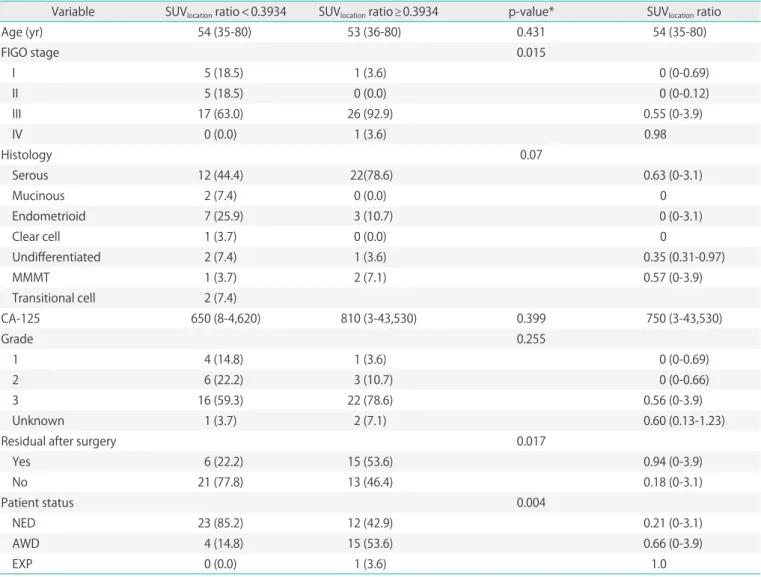The width and height of the screenshot is (761, 577).
Task: Select the 'Age (yr)' row label
Action: tap(22, 33)
